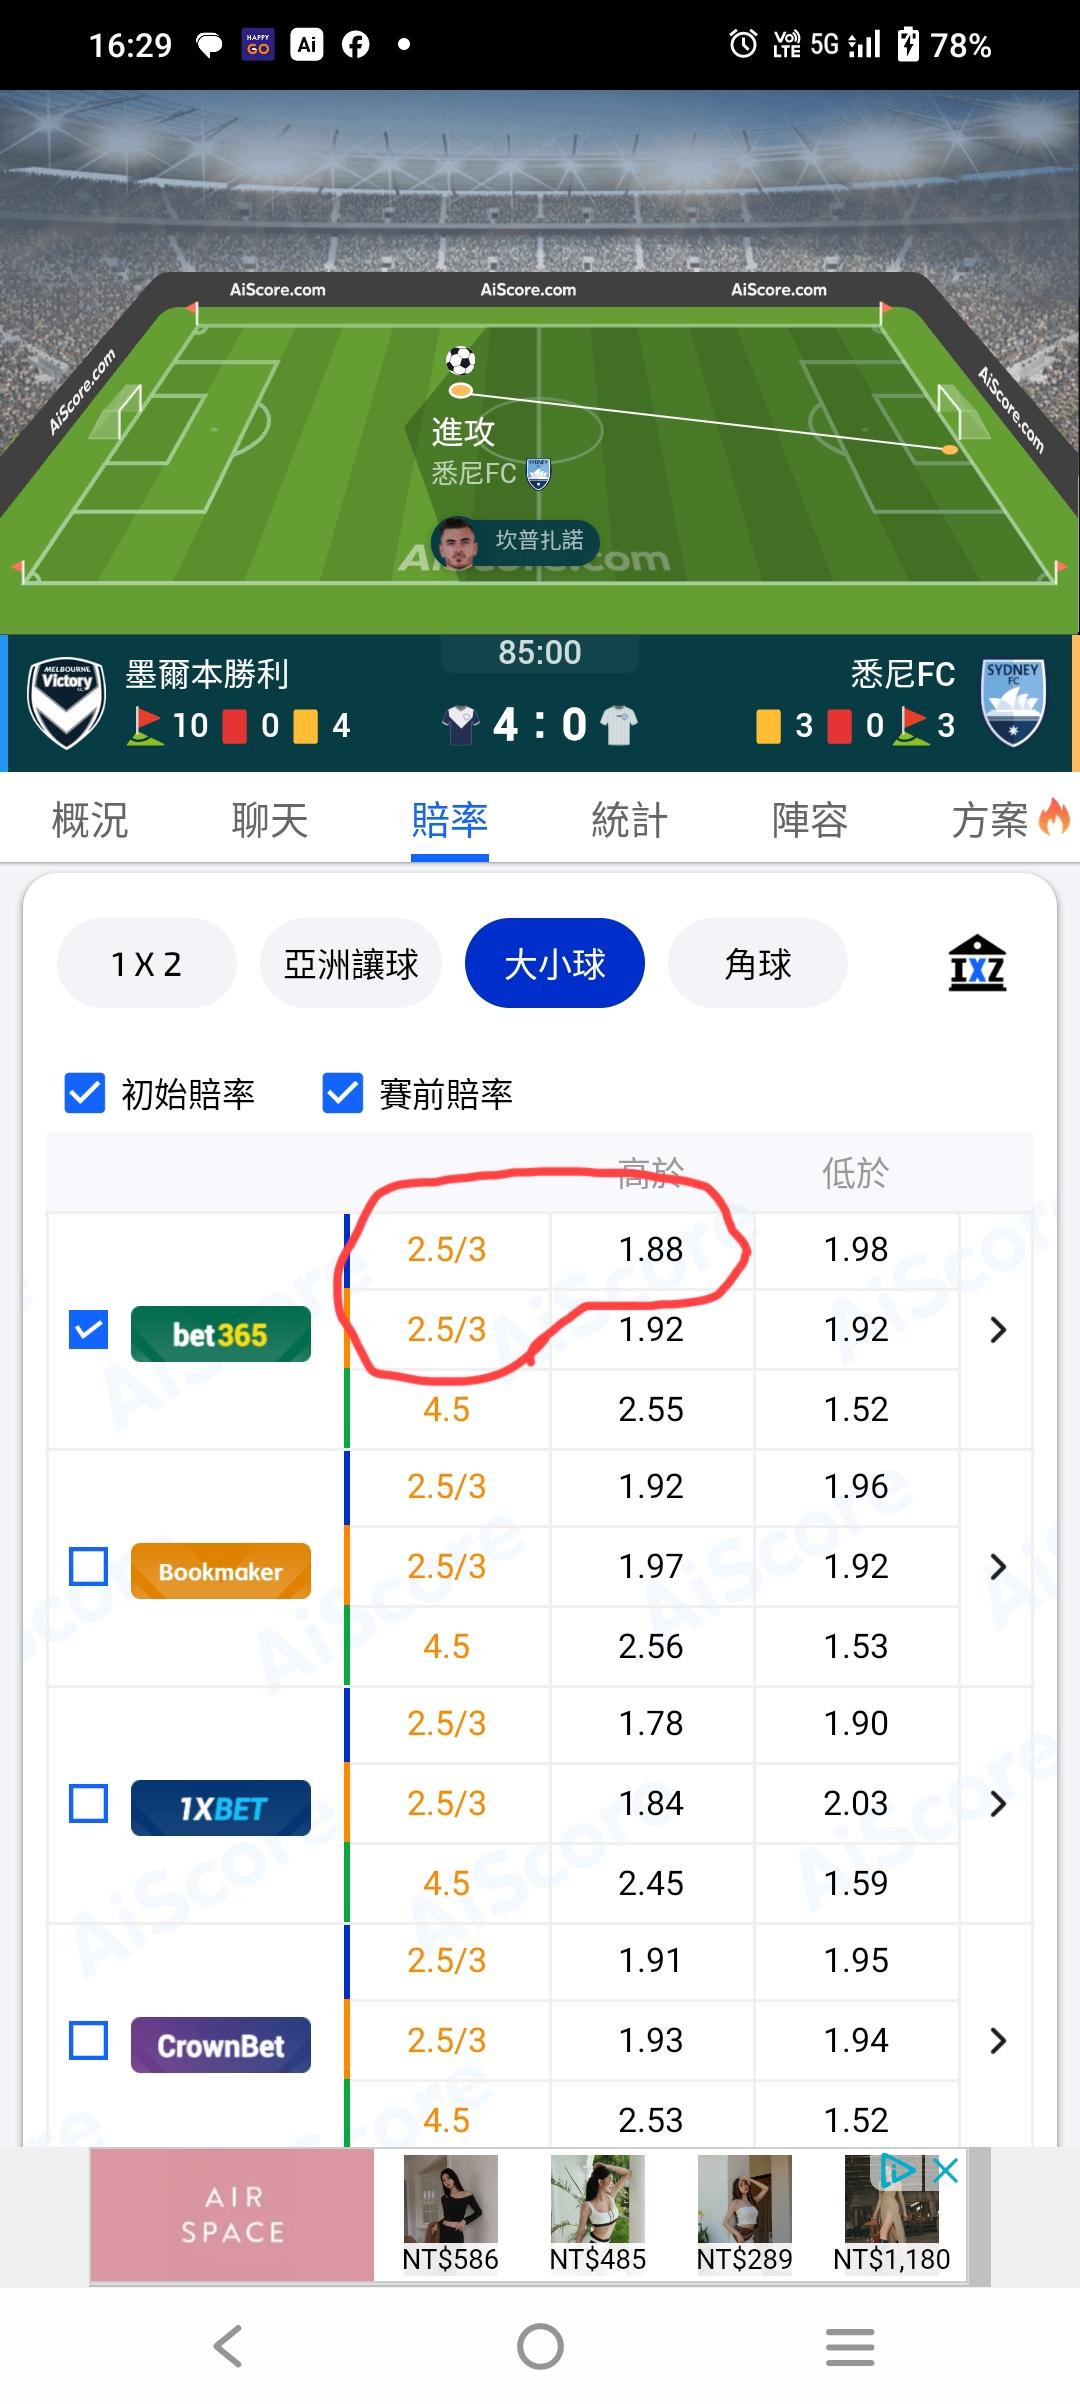
Task: Tap the bet365 bookmaker logo
Action: click(220, 1334)
